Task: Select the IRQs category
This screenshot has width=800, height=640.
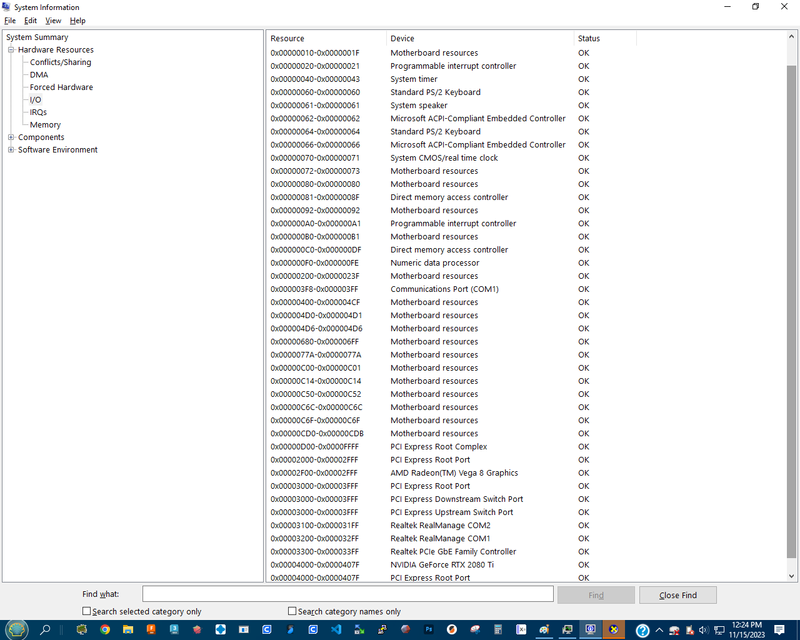Action: (38, 112)
